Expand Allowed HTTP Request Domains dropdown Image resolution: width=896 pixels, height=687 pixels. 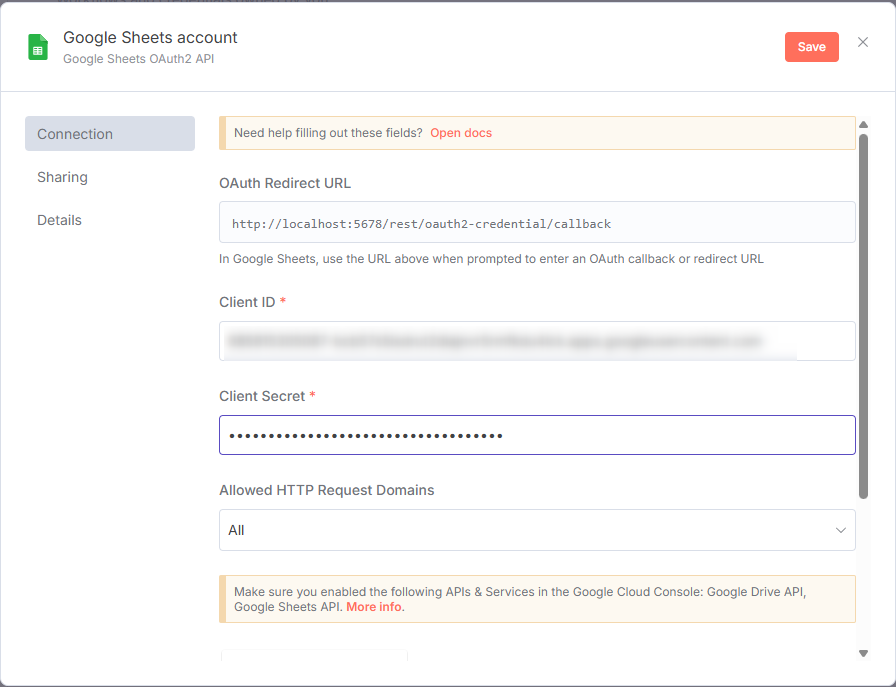tap(537, 530)
